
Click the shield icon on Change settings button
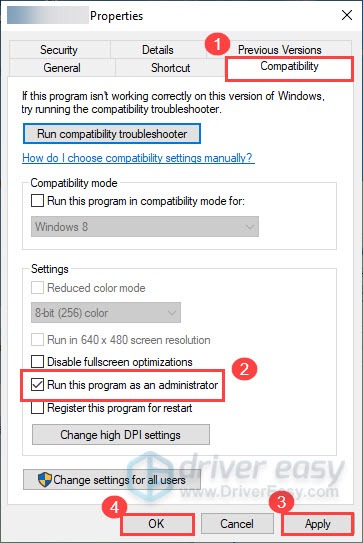click(45, 480)
